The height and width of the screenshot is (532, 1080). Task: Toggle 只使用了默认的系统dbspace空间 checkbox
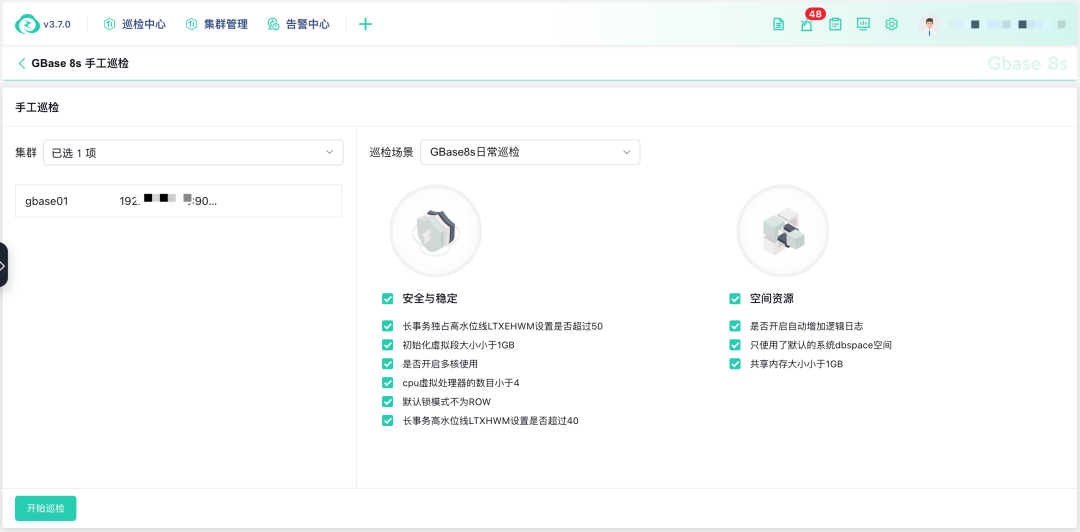pos(735,345)
